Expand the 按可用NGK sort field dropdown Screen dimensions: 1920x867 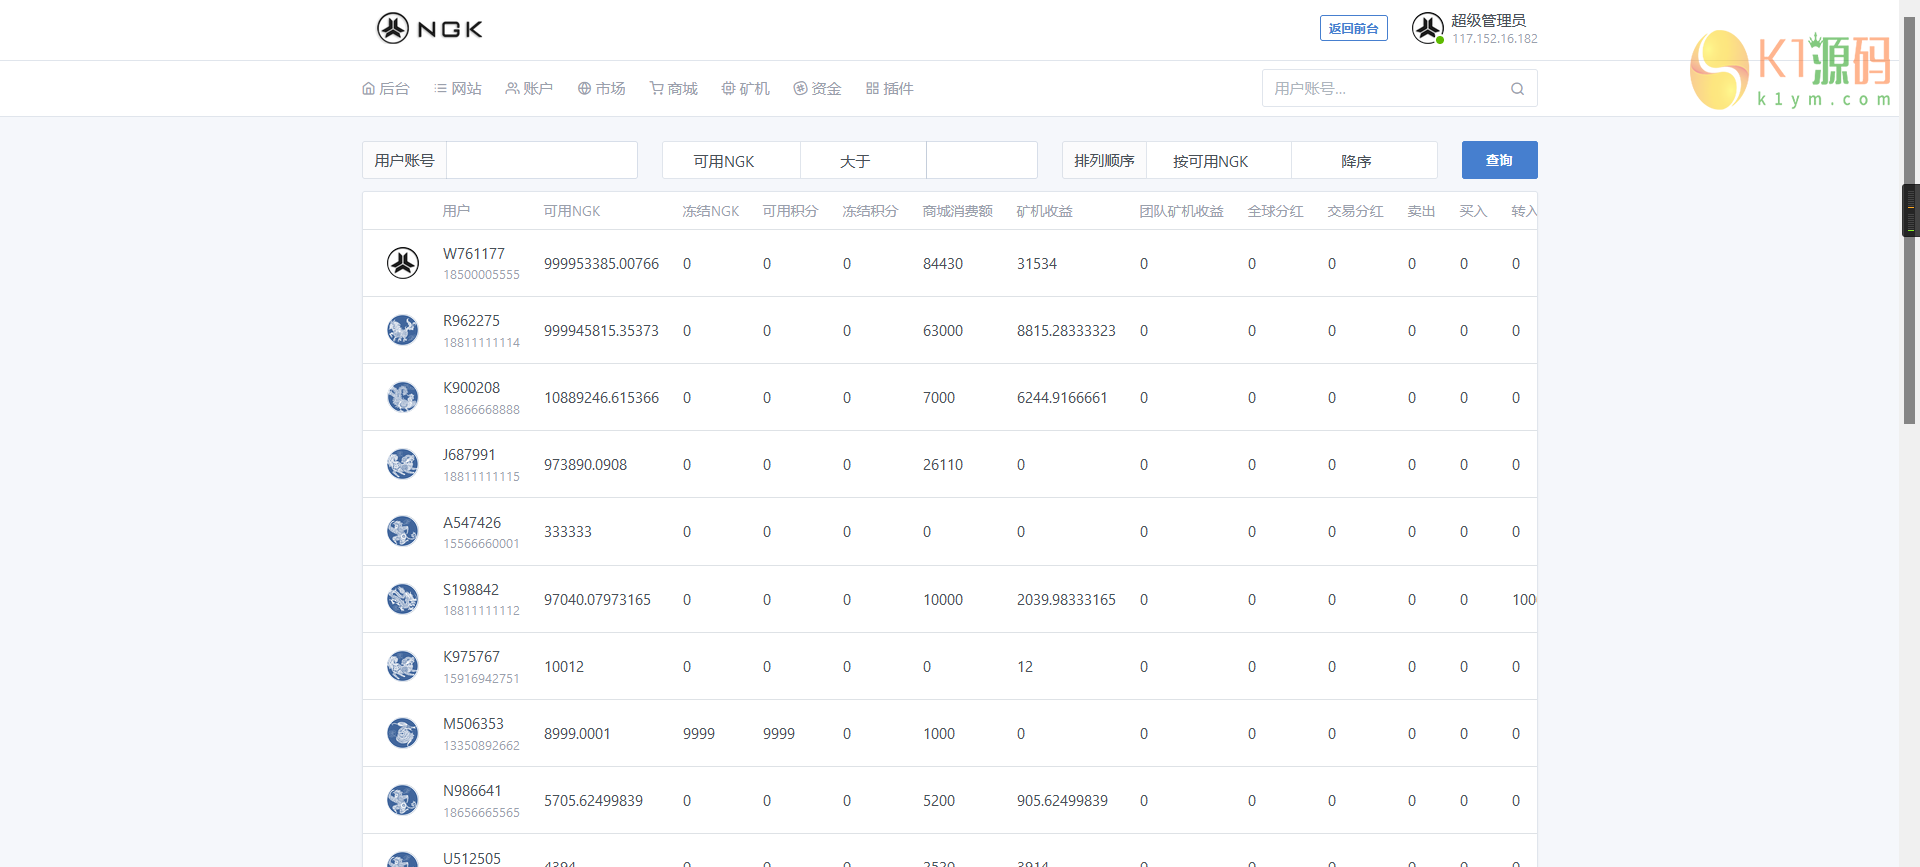pos(1217,161)
